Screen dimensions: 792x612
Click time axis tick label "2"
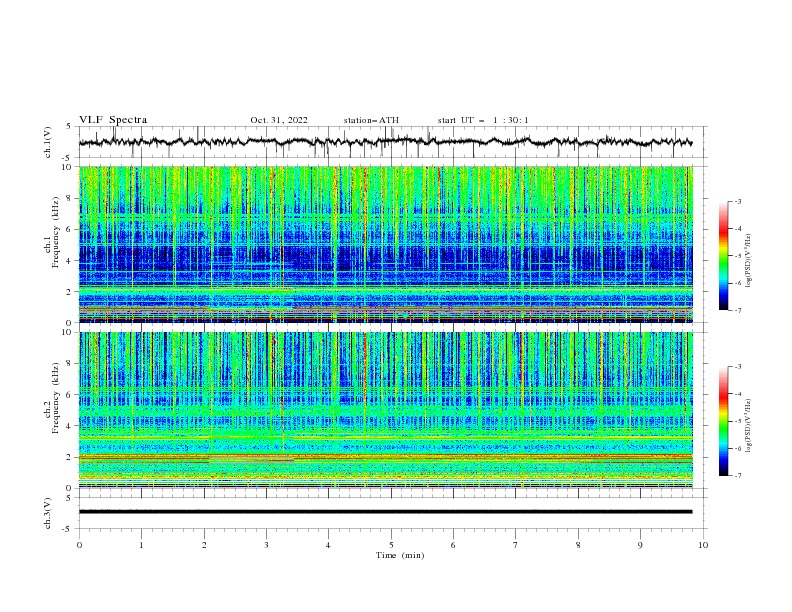(204, 545)
